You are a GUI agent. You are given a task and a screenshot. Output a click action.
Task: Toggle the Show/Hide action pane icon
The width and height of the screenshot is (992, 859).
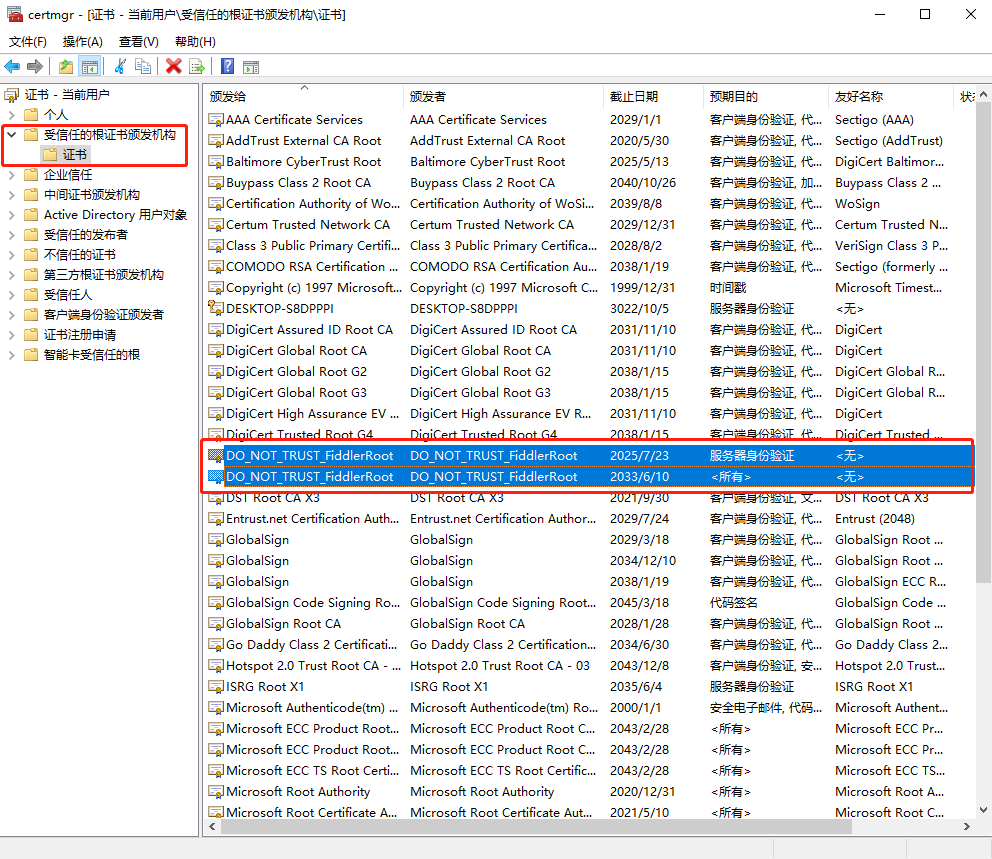coord(251,66)
